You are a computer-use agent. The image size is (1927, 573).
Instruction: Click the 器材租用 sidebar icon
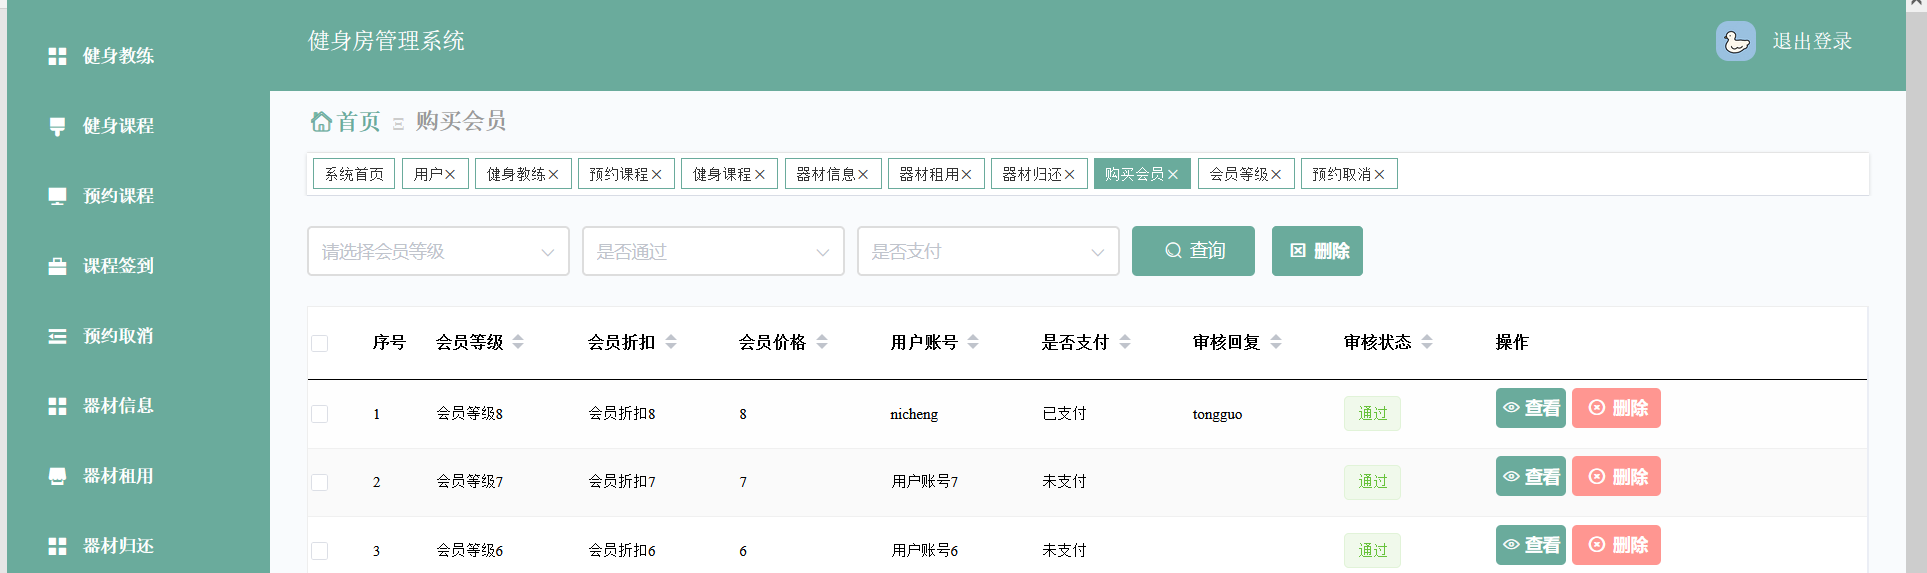57,476
